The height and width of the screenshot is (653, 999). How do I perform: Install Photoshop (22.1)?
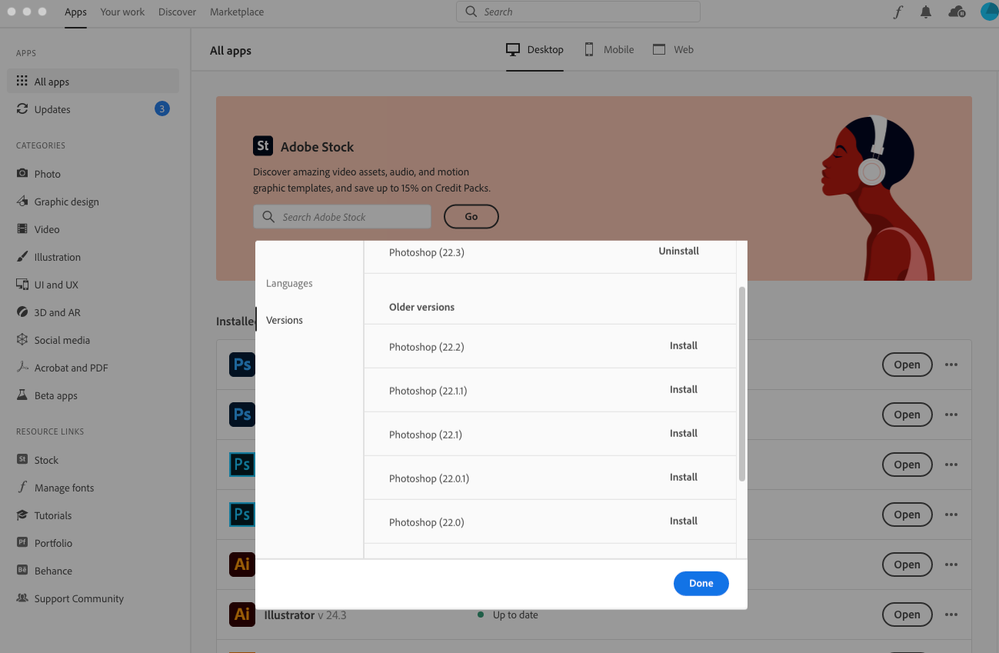point(684,434)
